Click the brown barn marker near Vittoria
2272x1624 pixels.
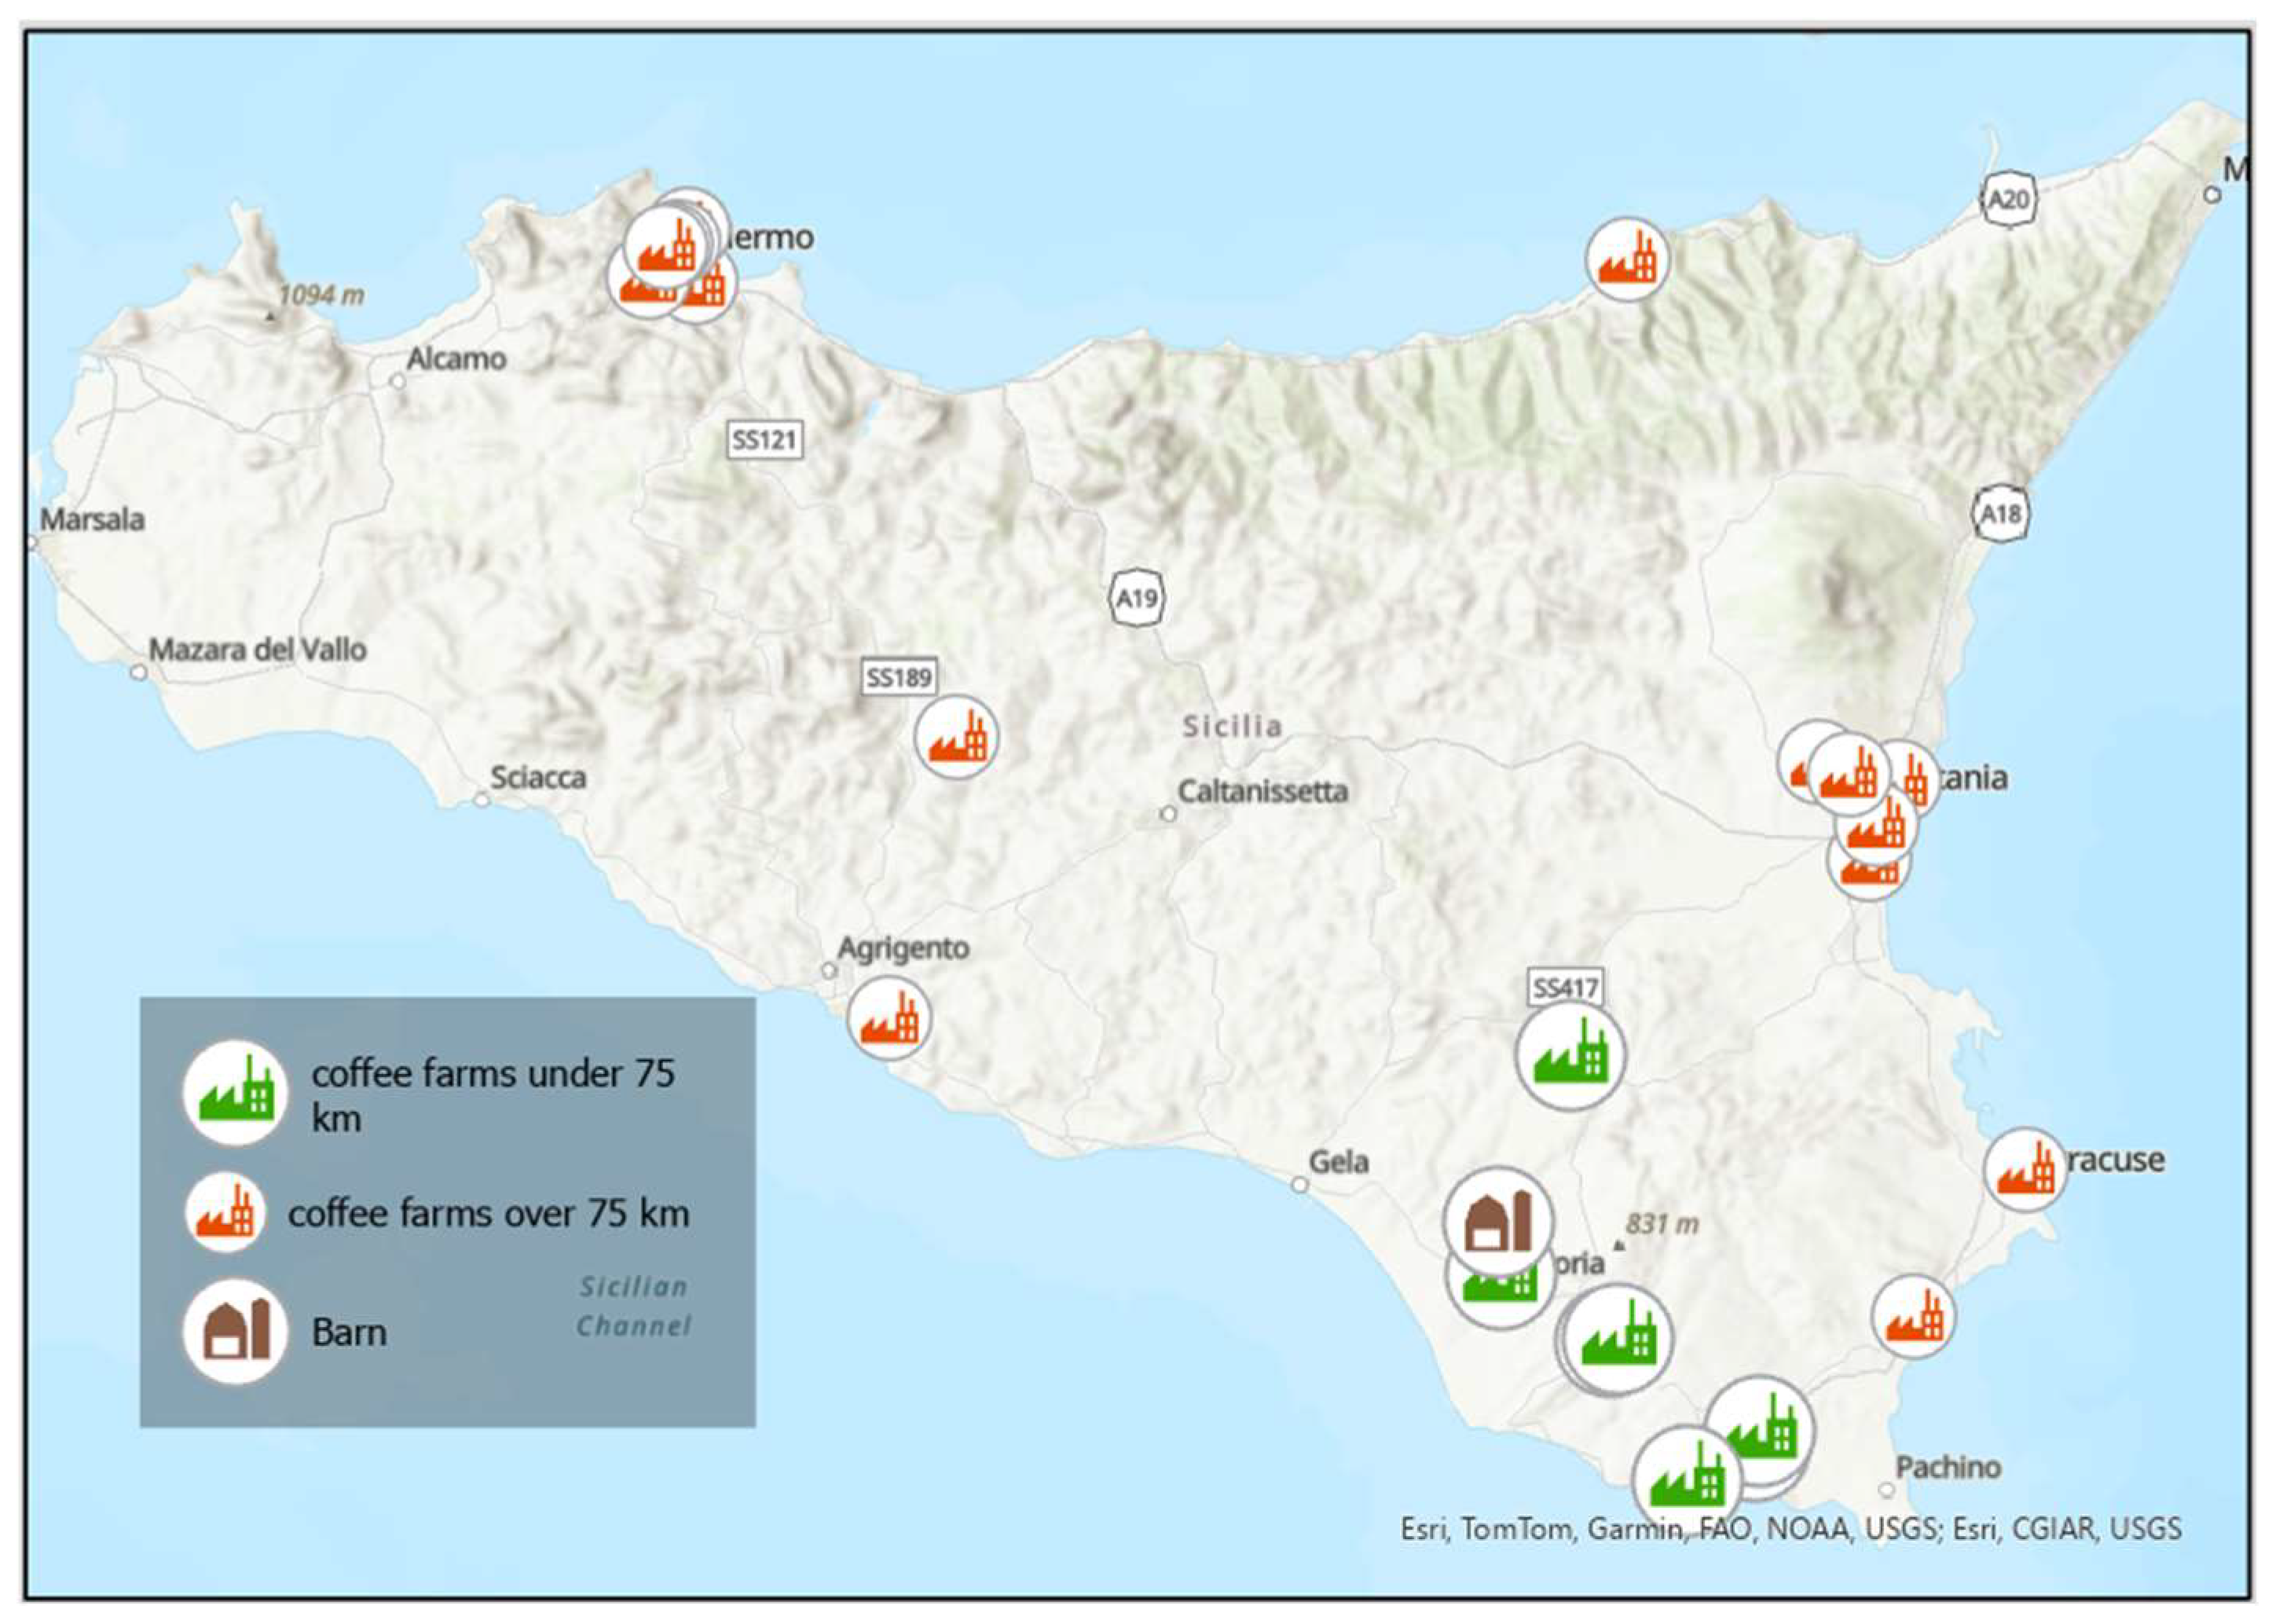tap(1498, 1221)
